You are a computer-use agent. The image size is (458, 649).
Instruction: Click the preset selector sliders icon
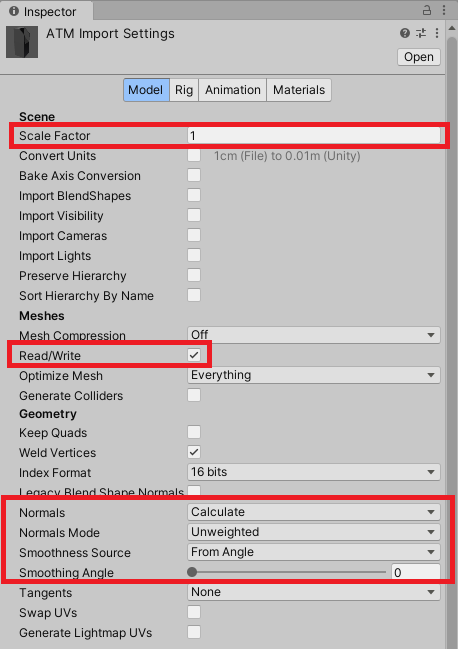(x=421, y=33)
